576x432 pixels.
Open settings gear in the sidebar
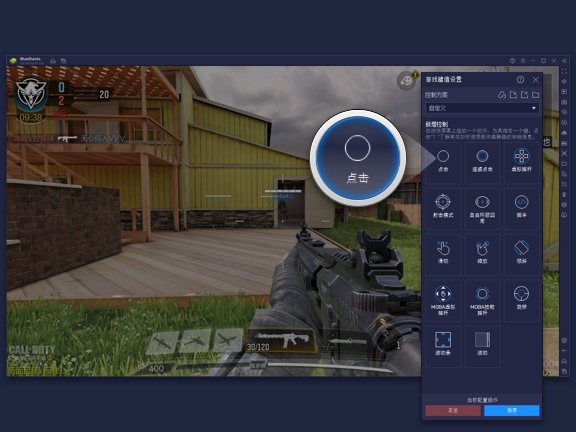point(565,341)
